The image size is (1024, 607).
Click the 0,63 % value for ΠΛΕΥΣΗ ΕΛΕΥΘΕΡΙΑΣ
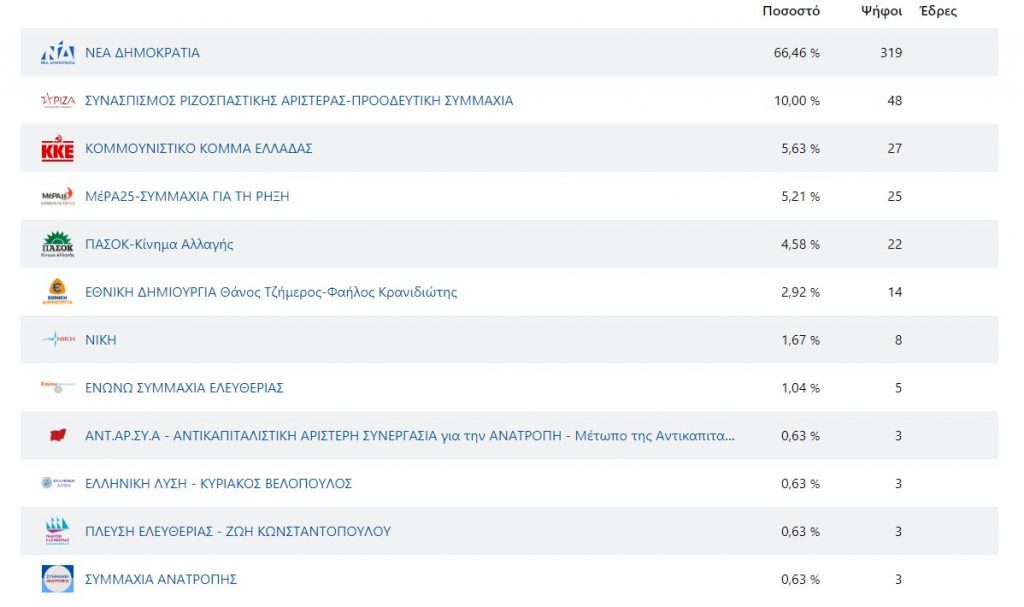pos(801,531)
